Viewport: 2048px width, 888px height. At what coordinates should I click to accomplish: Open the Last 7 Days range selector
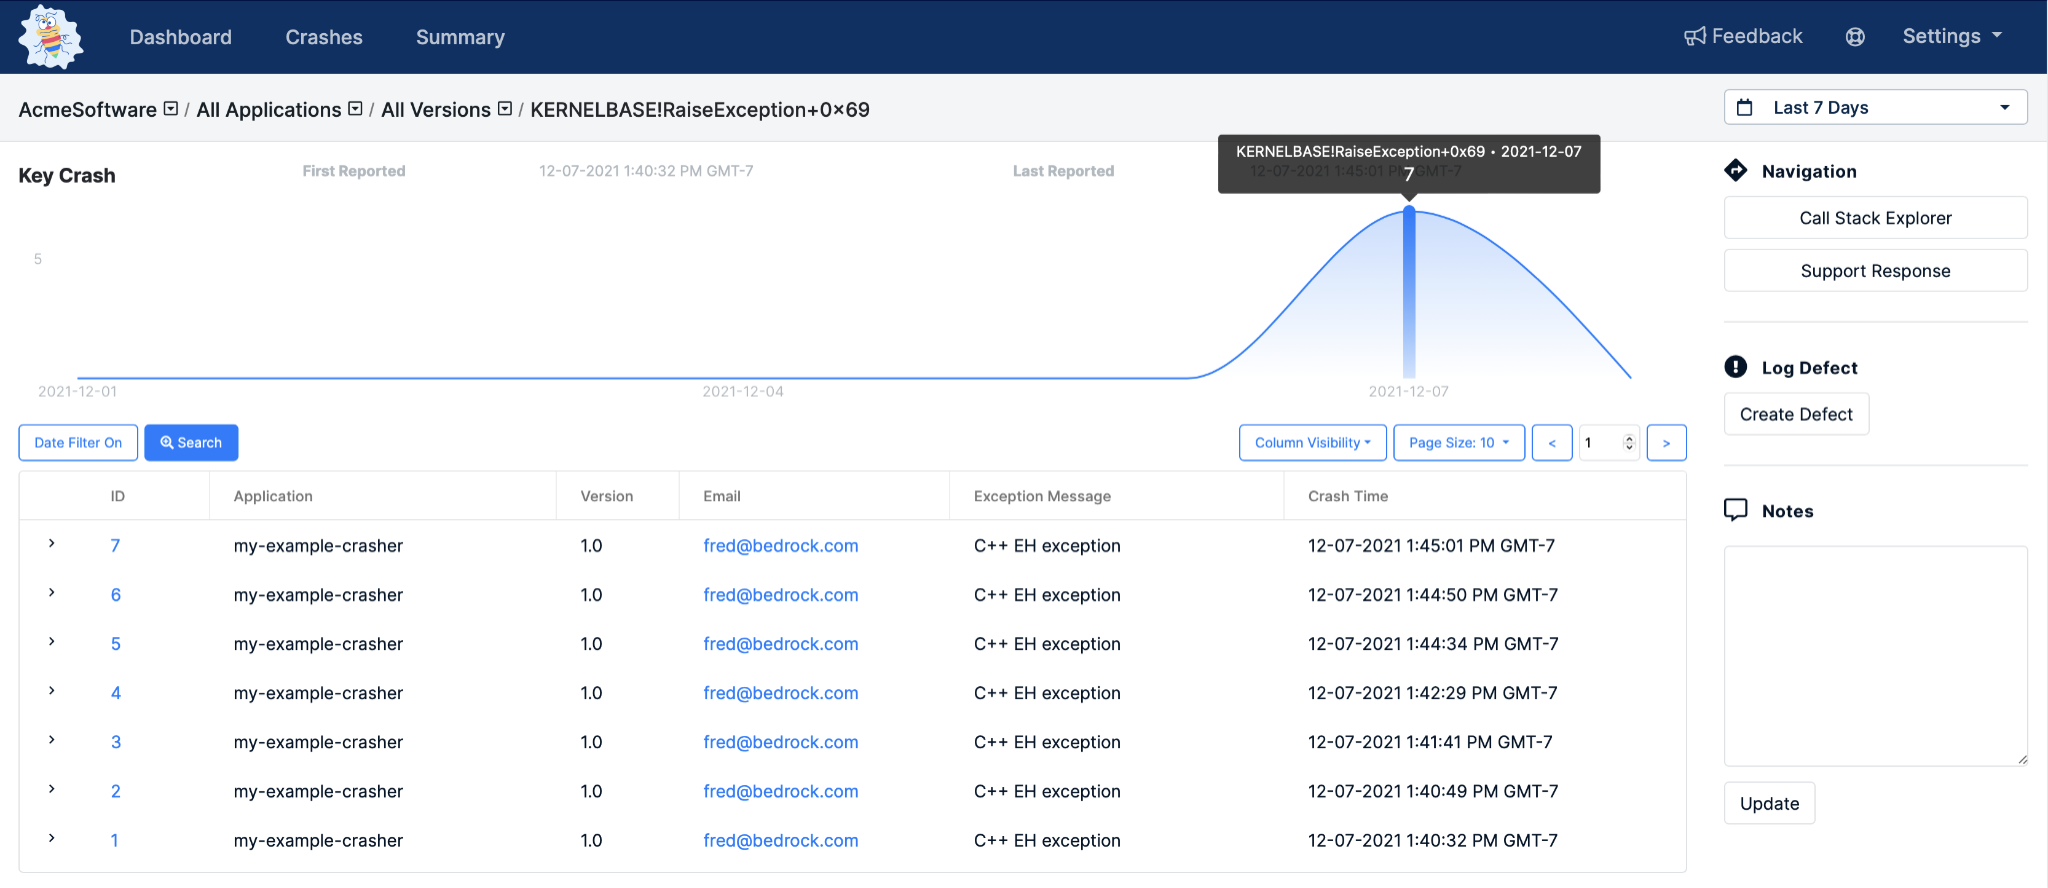pyautogui.click(x=1875, y=107)
